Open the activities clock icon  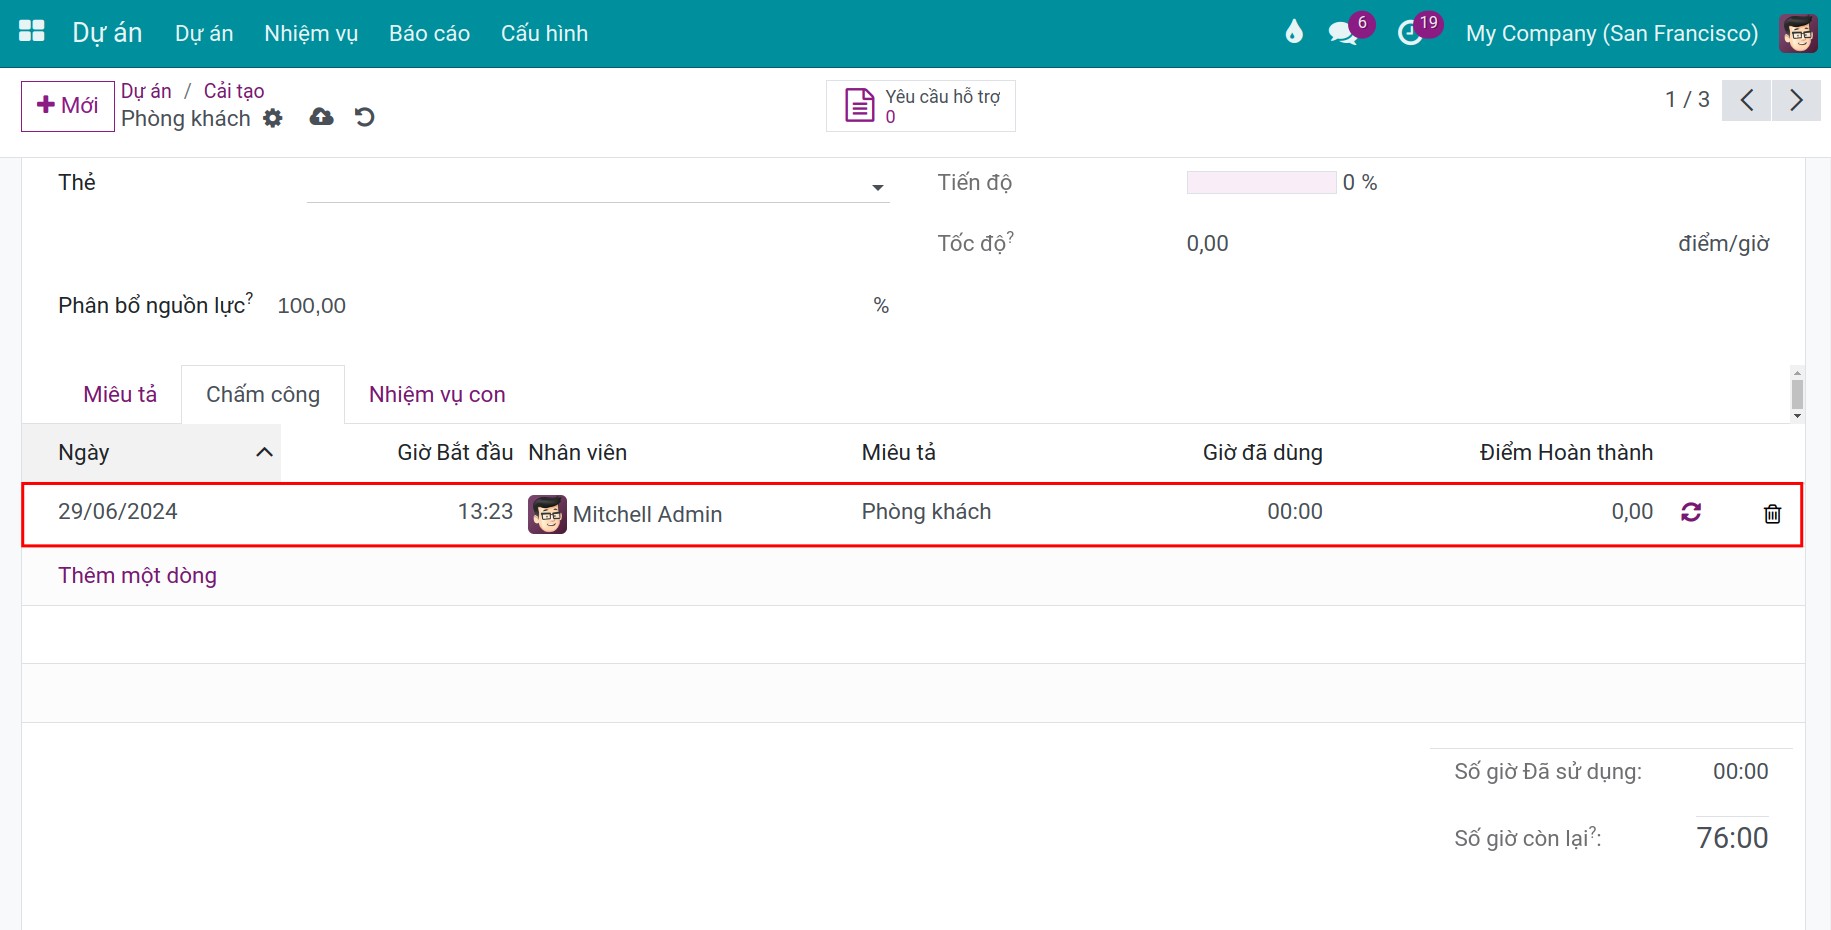point(1410,33)
